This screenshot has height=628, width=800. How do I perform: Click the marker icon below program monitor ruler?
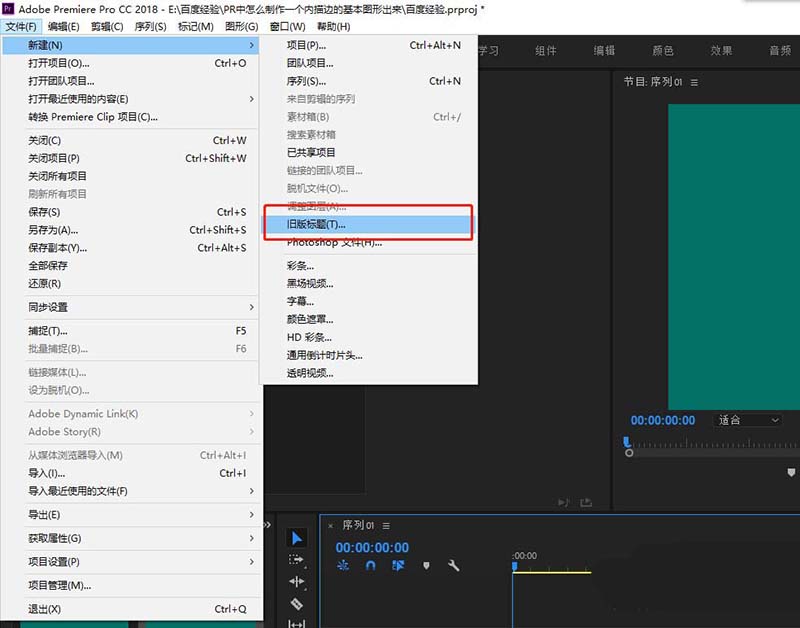(791, 472)
